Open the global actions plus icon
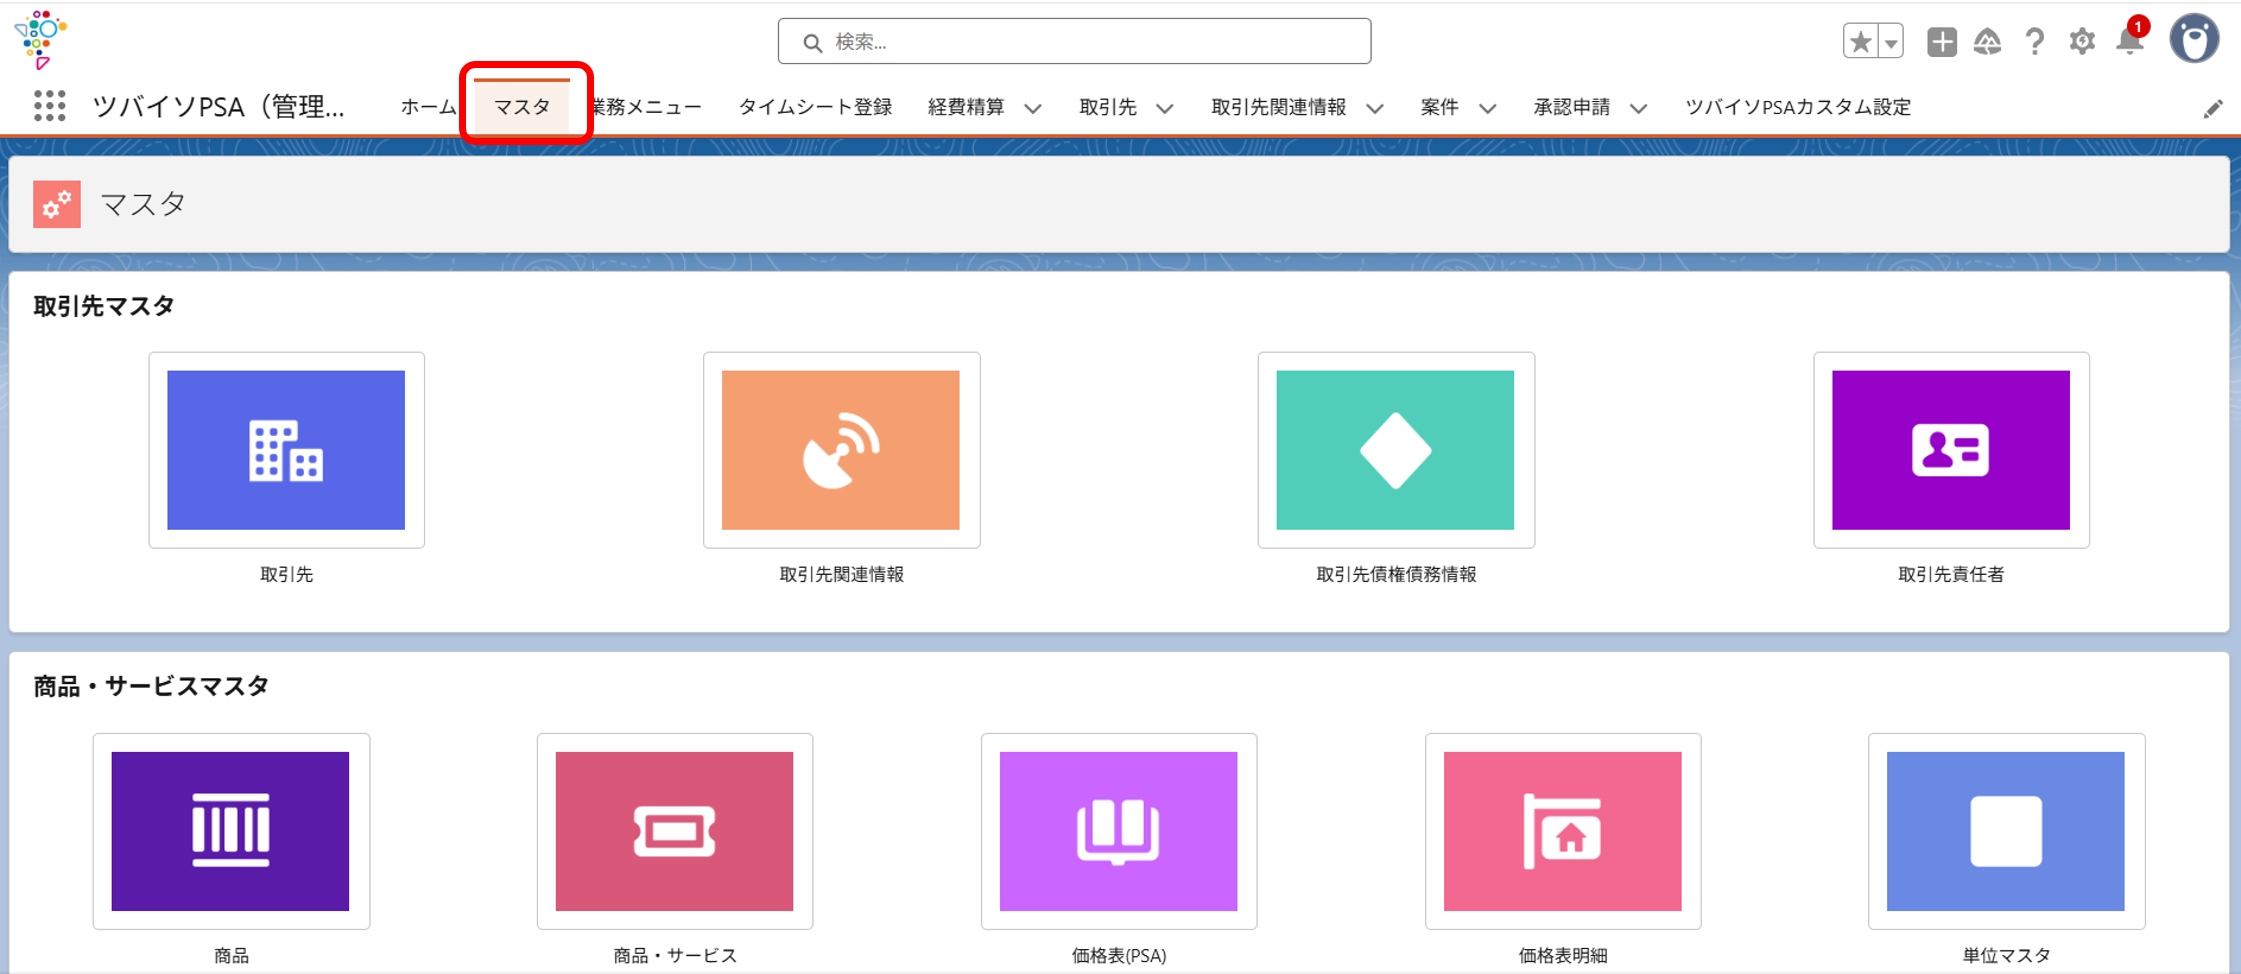The width and height of the screenshot is (2241, 974). [x=1941, y=42]
